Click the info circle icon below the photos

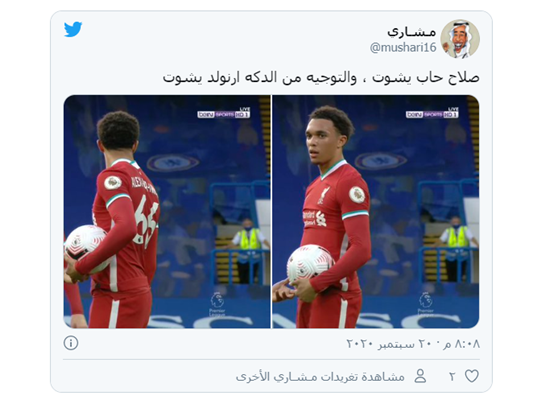coord(71,343)
